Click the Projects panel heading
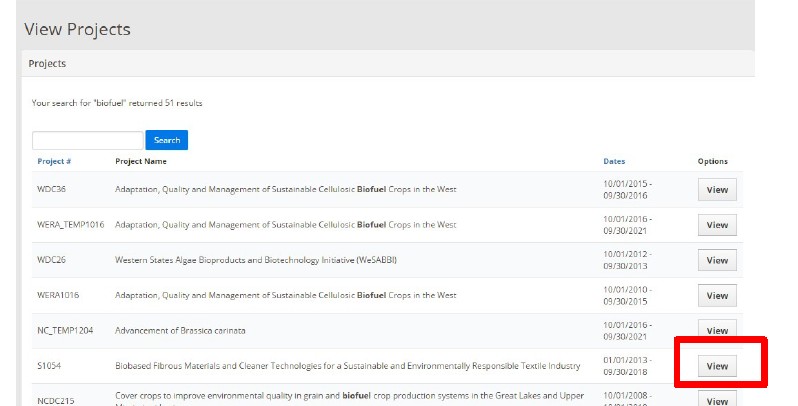 click(x=47, y=63)
